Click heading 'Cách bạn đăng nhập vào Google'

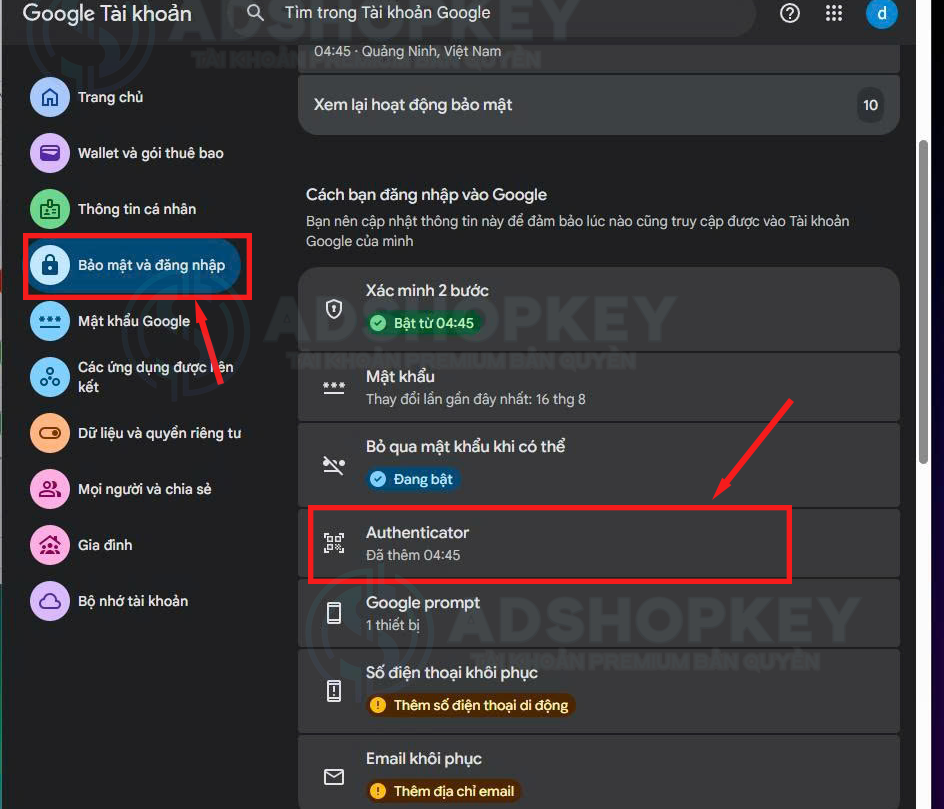[426, 194]
